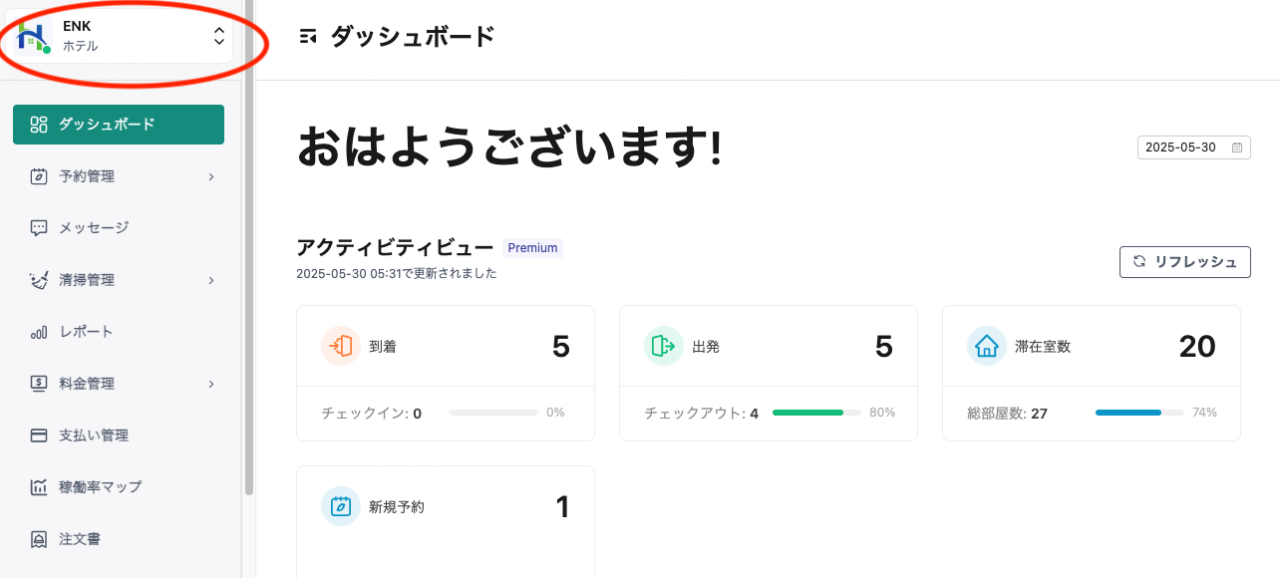Open 稼働率マップ from the sidebar
The image size is (1280, 578).
[x=100, y=487]
